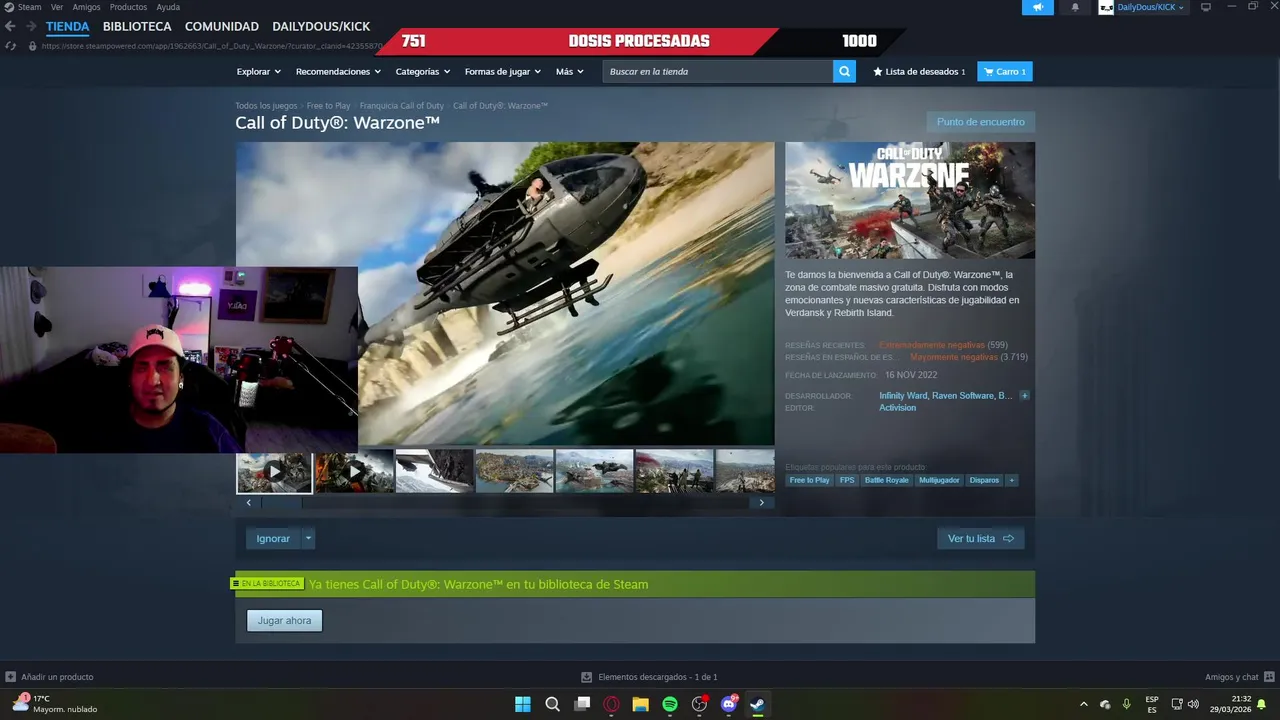The width and height of the screenshot is (1280, 720).
Task: Select the second video thumbnail
Action: (354, 472)
